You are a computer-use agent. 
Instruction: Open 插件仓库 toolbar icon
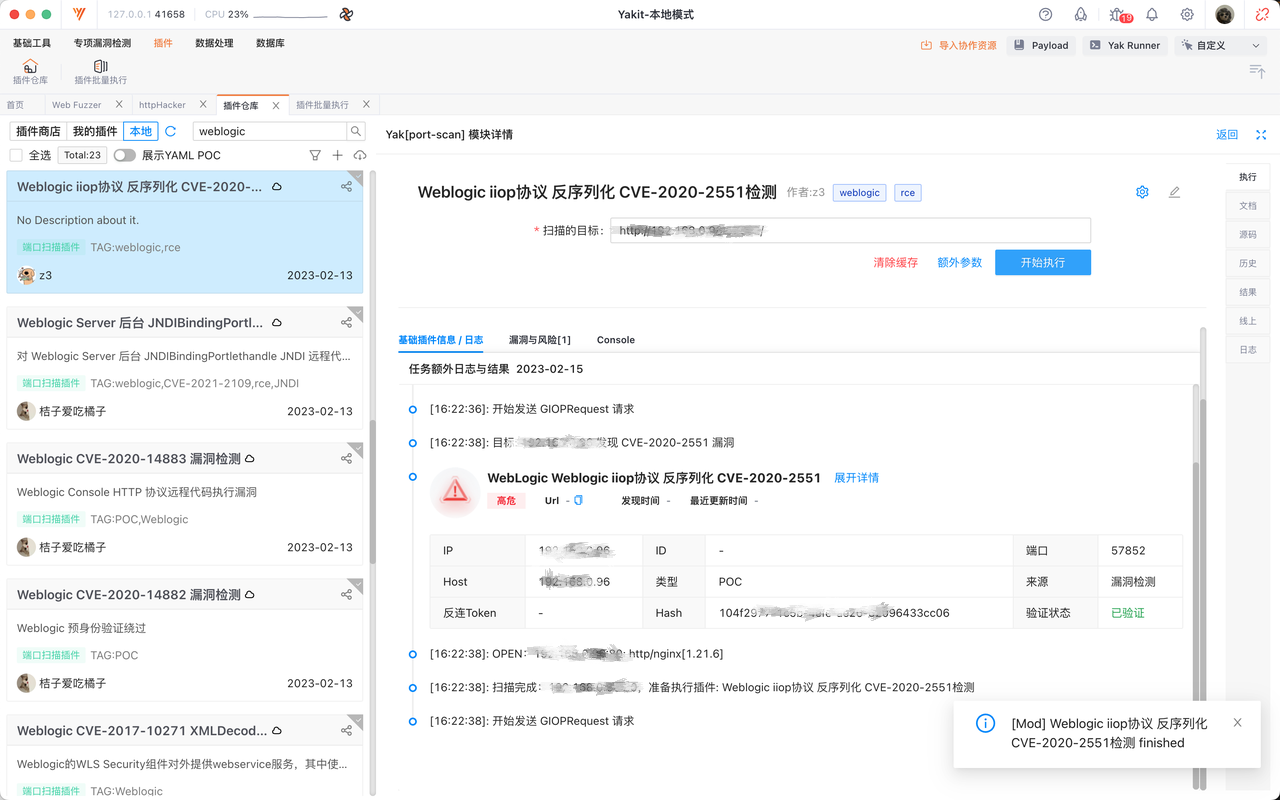pyautogui.click(x=30, y=72)
